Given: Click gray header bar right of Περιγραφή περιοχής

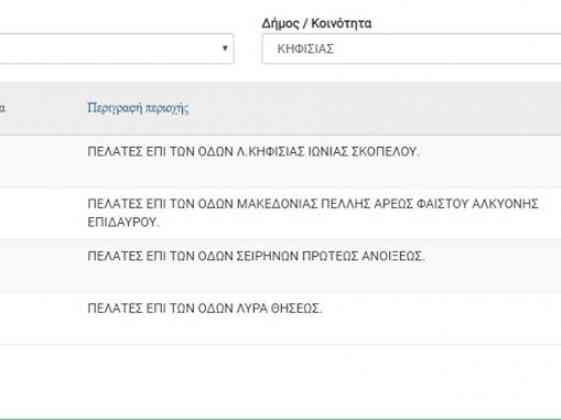Looking at the screenshot, I should point(375,108).
